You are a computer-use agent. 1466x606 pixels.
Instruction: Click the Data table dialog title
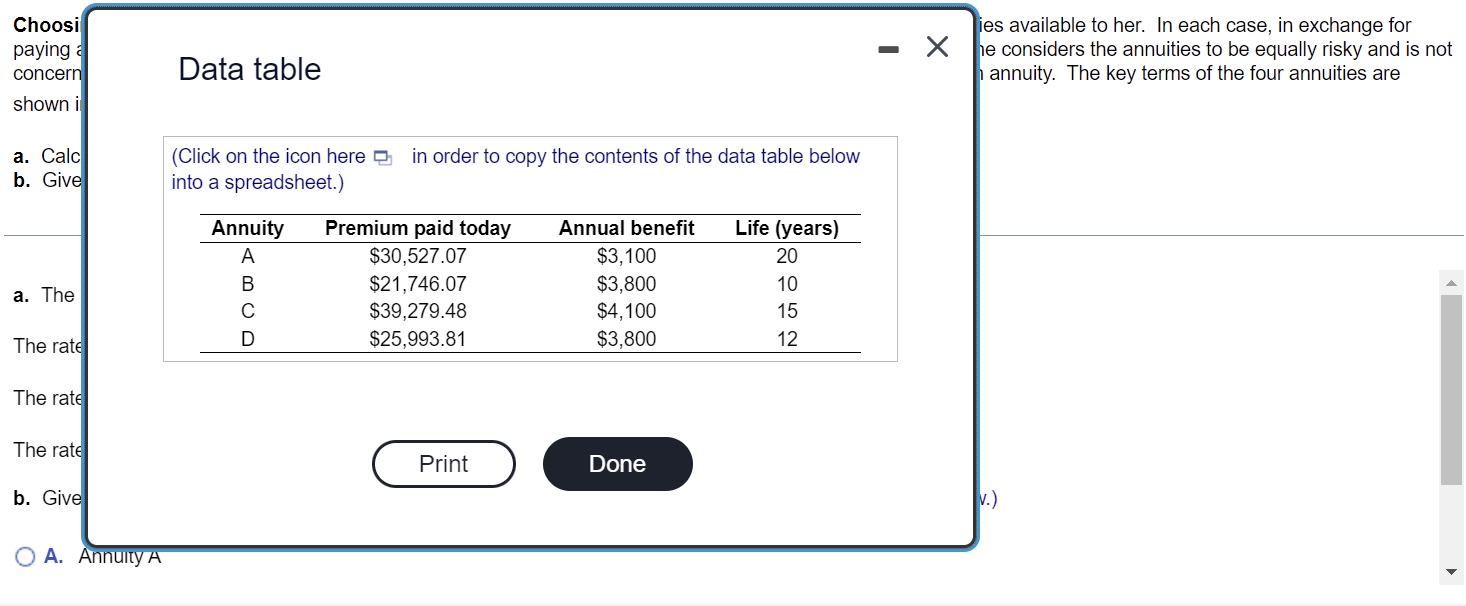pos(248,69)
